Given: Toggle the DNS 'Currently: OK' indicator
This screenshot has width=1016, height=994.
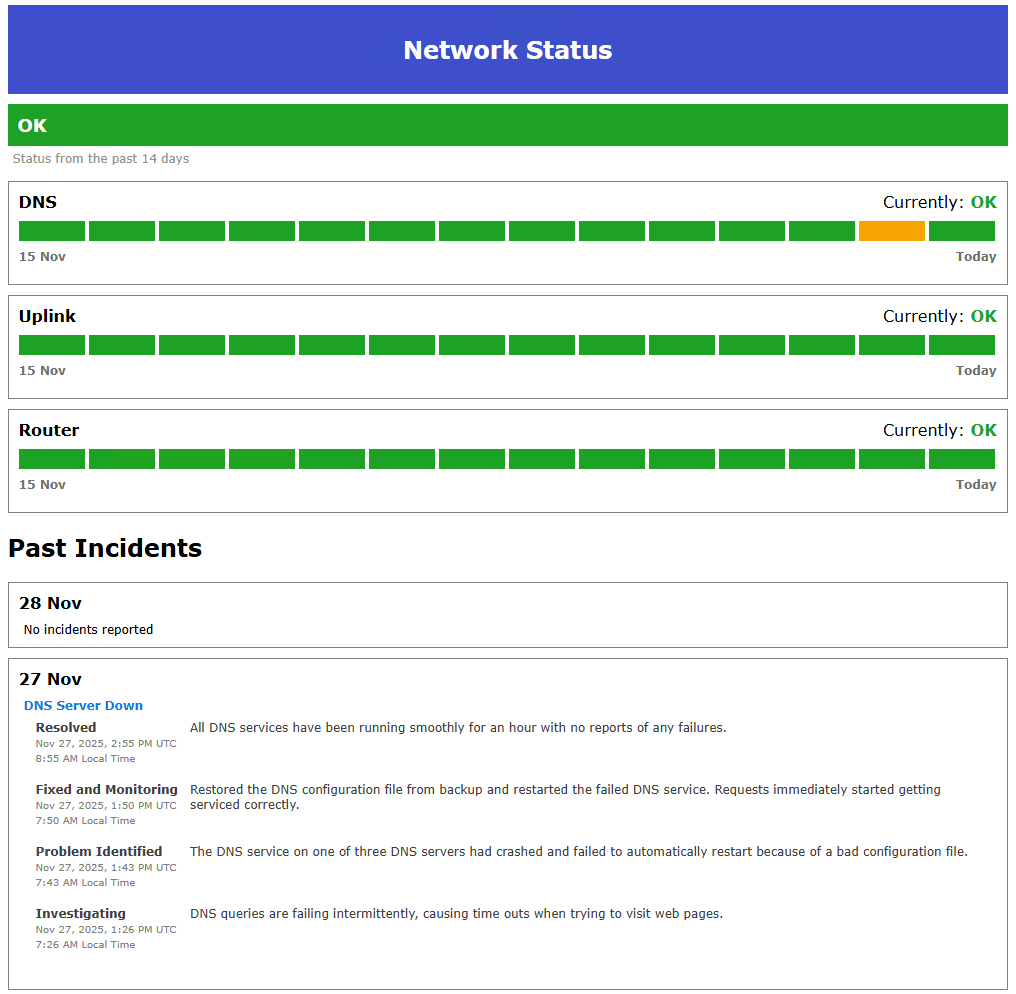Looking at the screenshot, I should (941, 201).
